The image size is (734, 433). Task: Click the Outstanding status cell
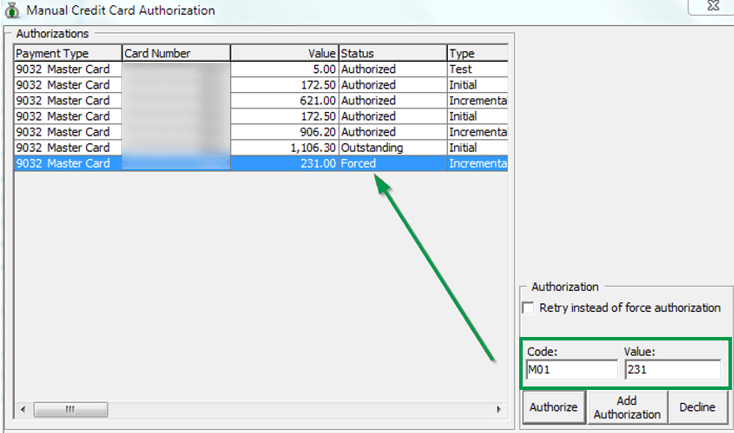392,148
